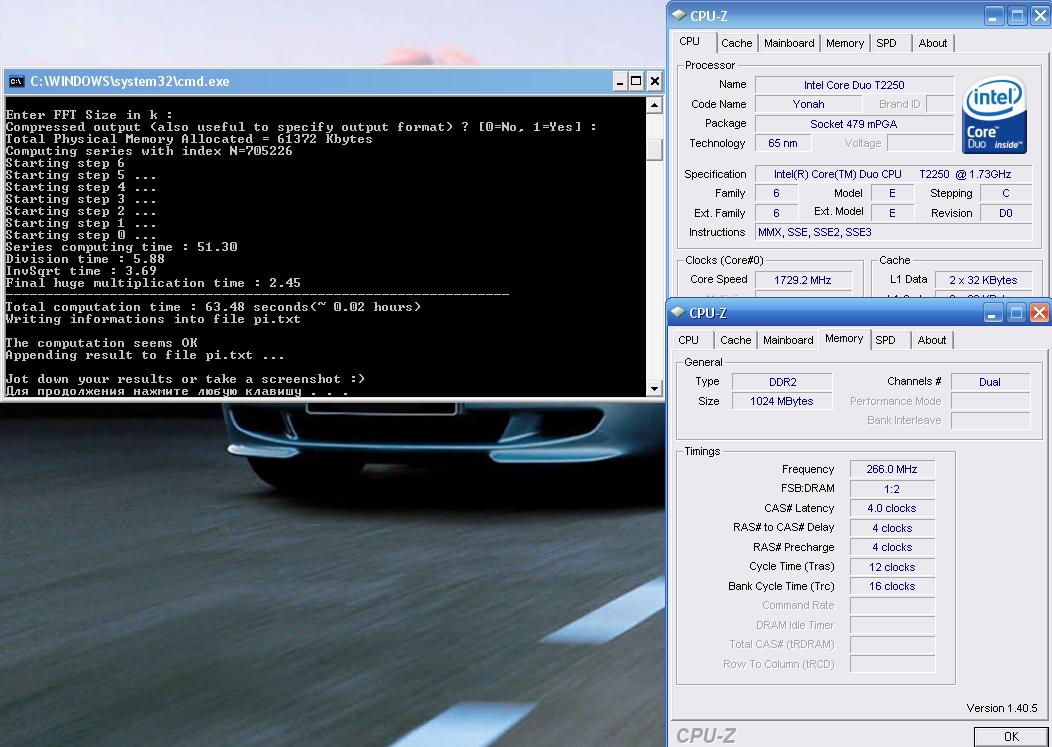The width and height of the screenshot is (1052, 747).
Task: Select the Memory tab in the lower CPU-Z window
Action: click(844, 339)
